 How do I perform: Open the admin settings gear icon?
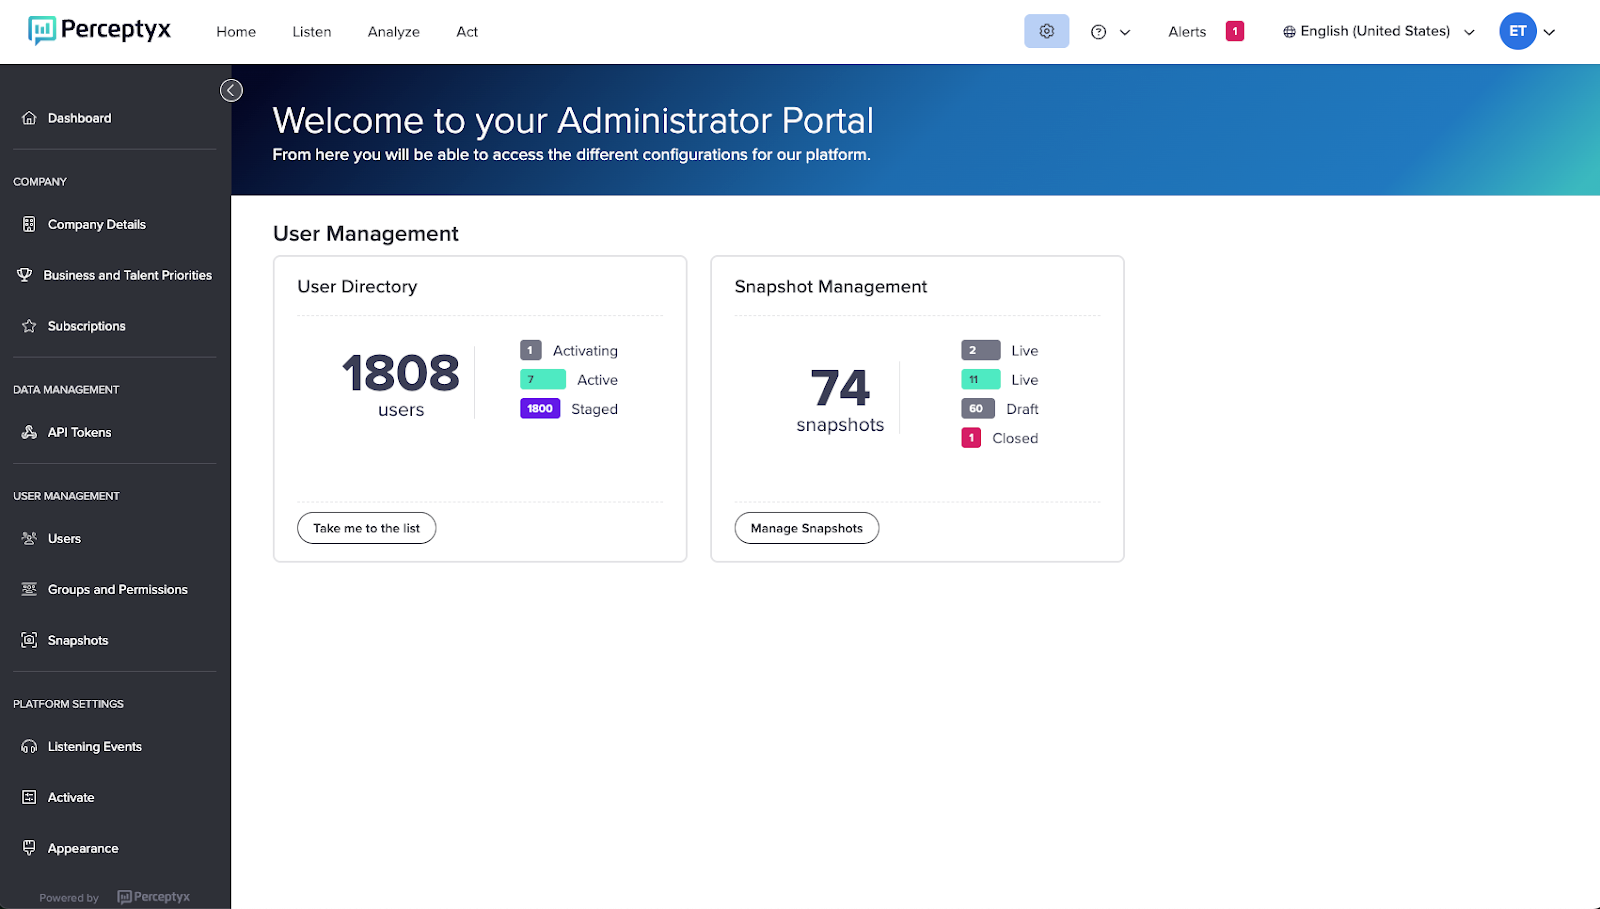(x=1046, y=31)
